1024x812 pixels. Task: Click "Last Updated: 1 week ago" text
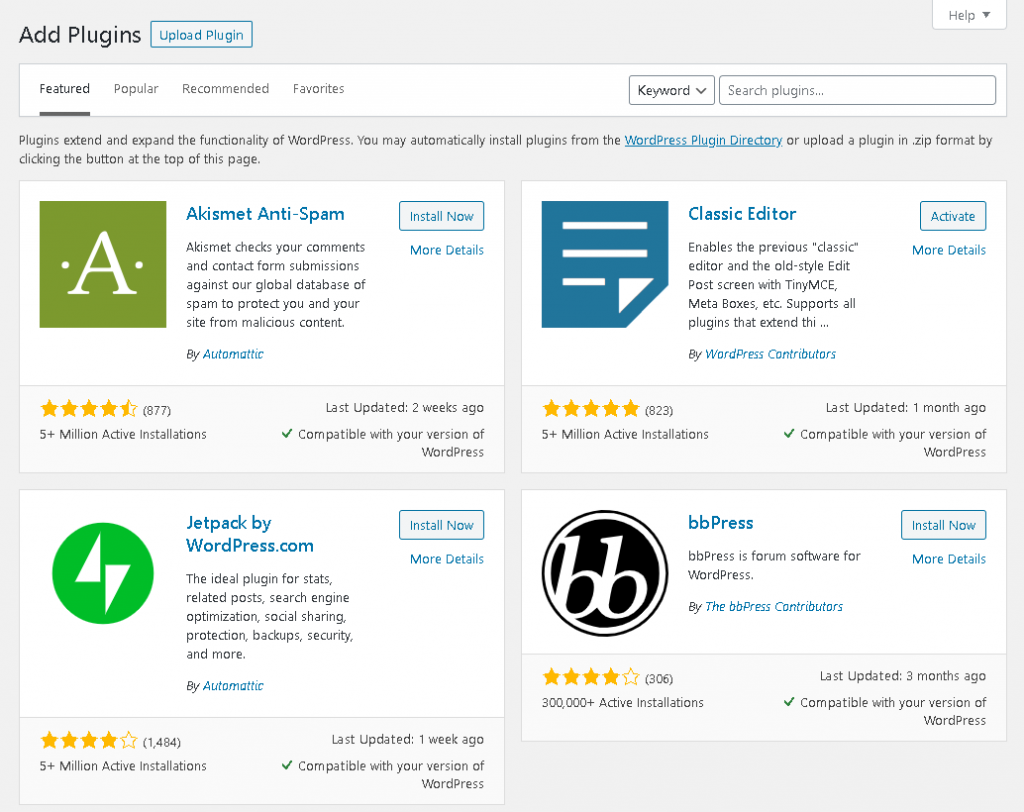pos(408,739)
